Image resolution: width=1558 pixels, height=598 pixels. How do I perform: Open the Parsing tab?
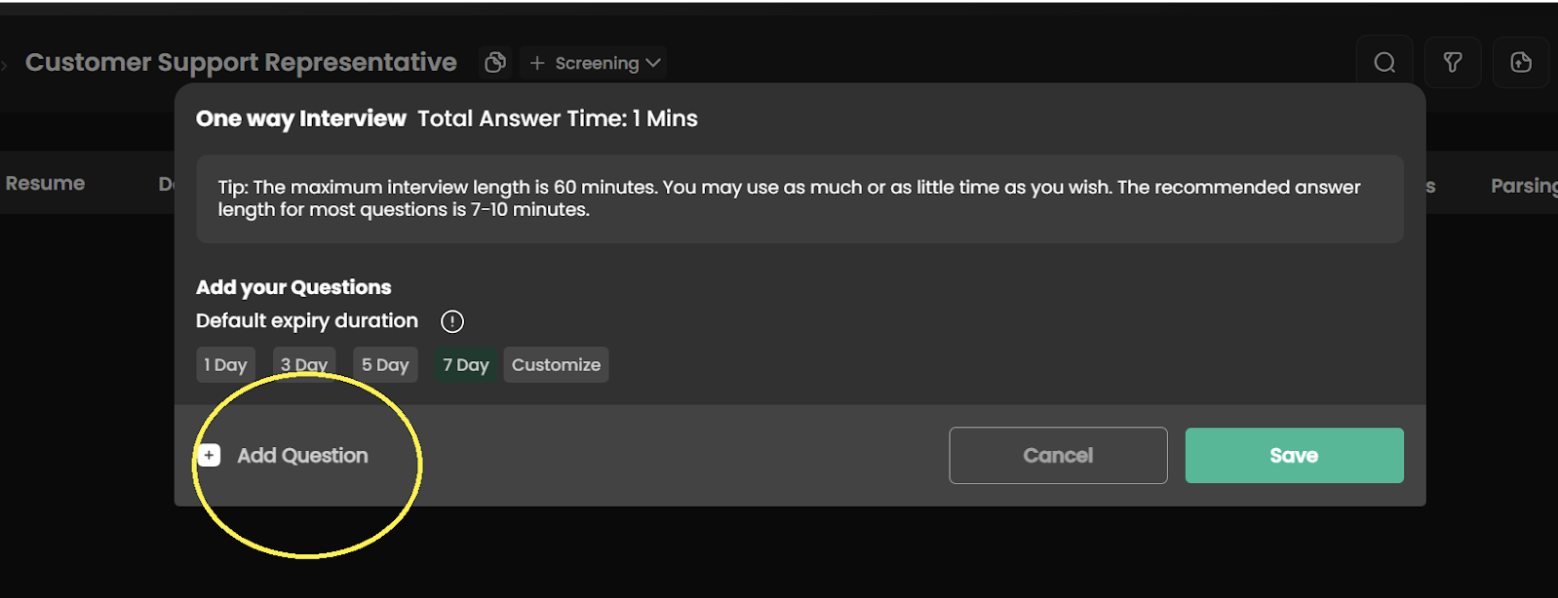1523,185
